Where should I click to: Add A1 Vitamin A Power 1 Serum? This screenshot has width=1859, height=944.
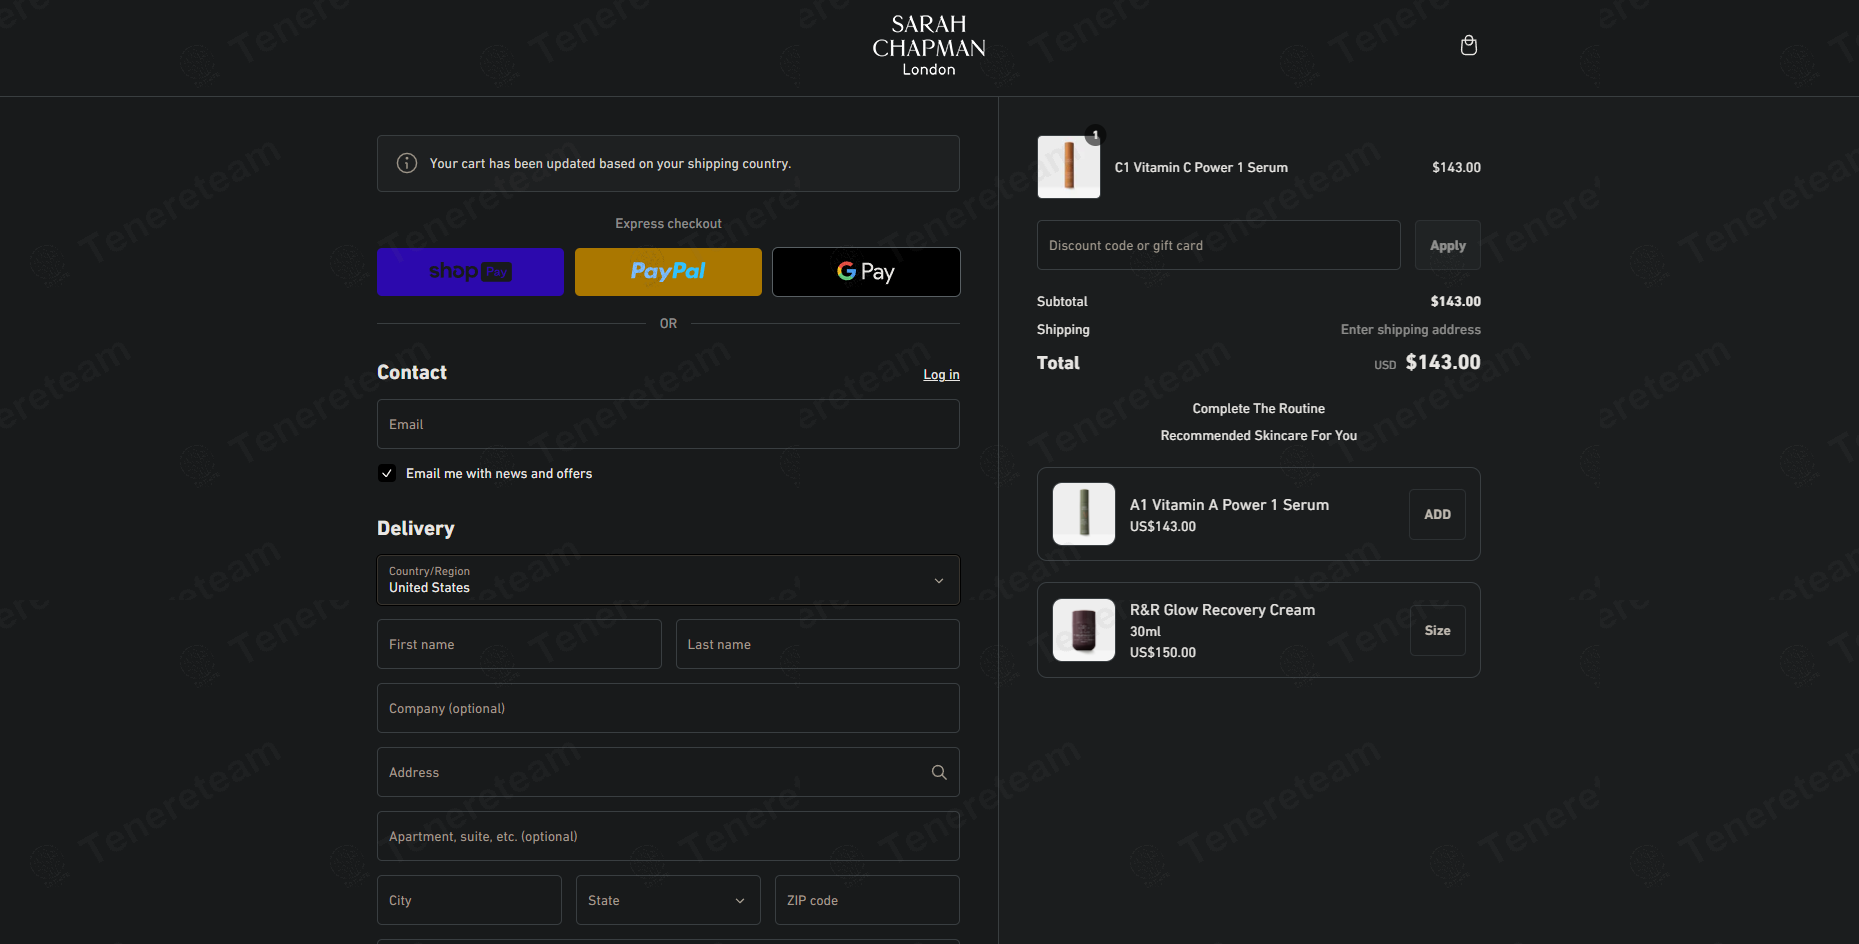click(1437, 514)
